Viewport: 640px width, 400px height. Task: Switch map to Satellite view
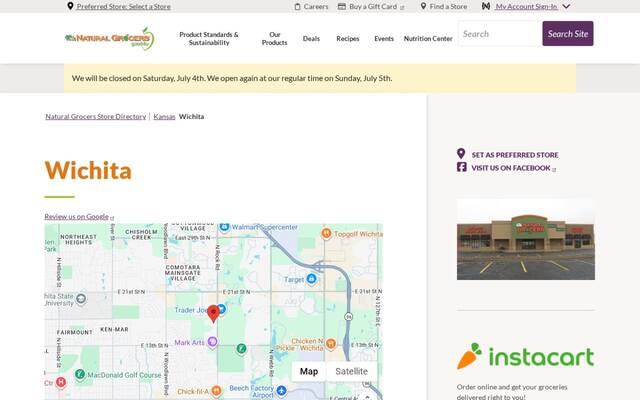[351, 371]
